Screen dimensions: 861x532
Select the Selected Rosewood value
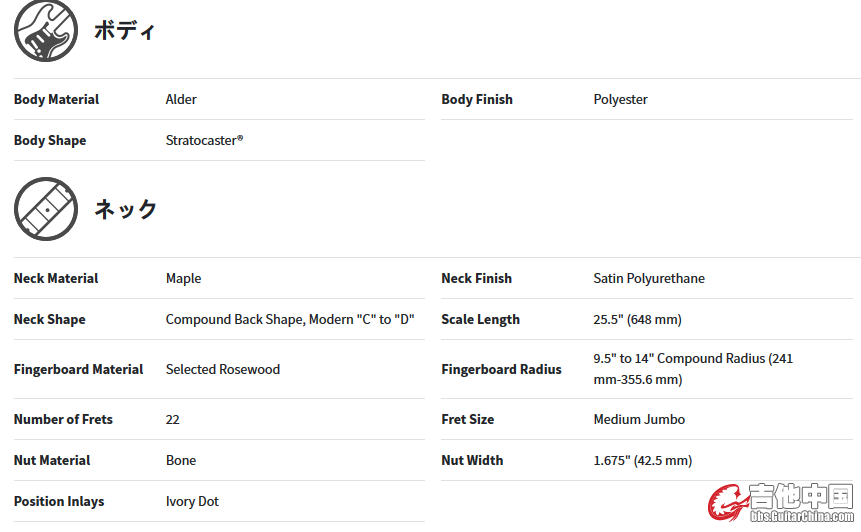pos(222,369)
